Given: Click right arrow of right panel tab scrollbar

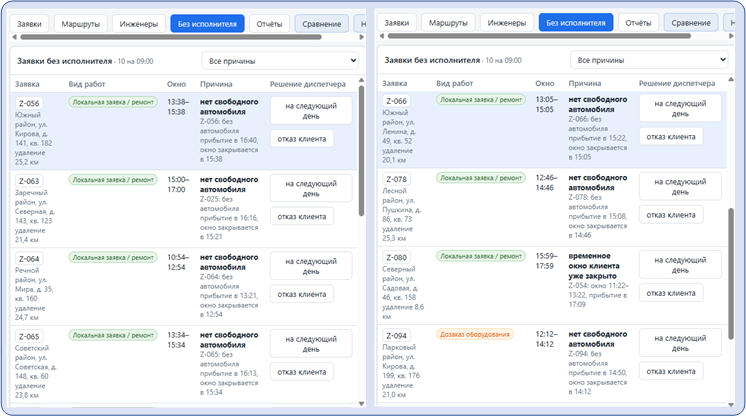Looking at the screenshot, I should [731, 36].
